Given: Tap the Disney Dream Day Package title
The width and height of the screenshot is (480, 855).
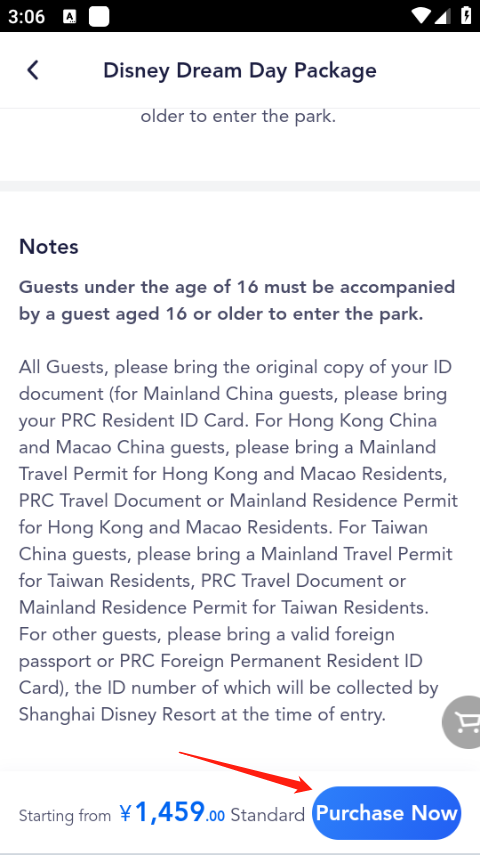Looking at the screenshot, I should 240,70.
